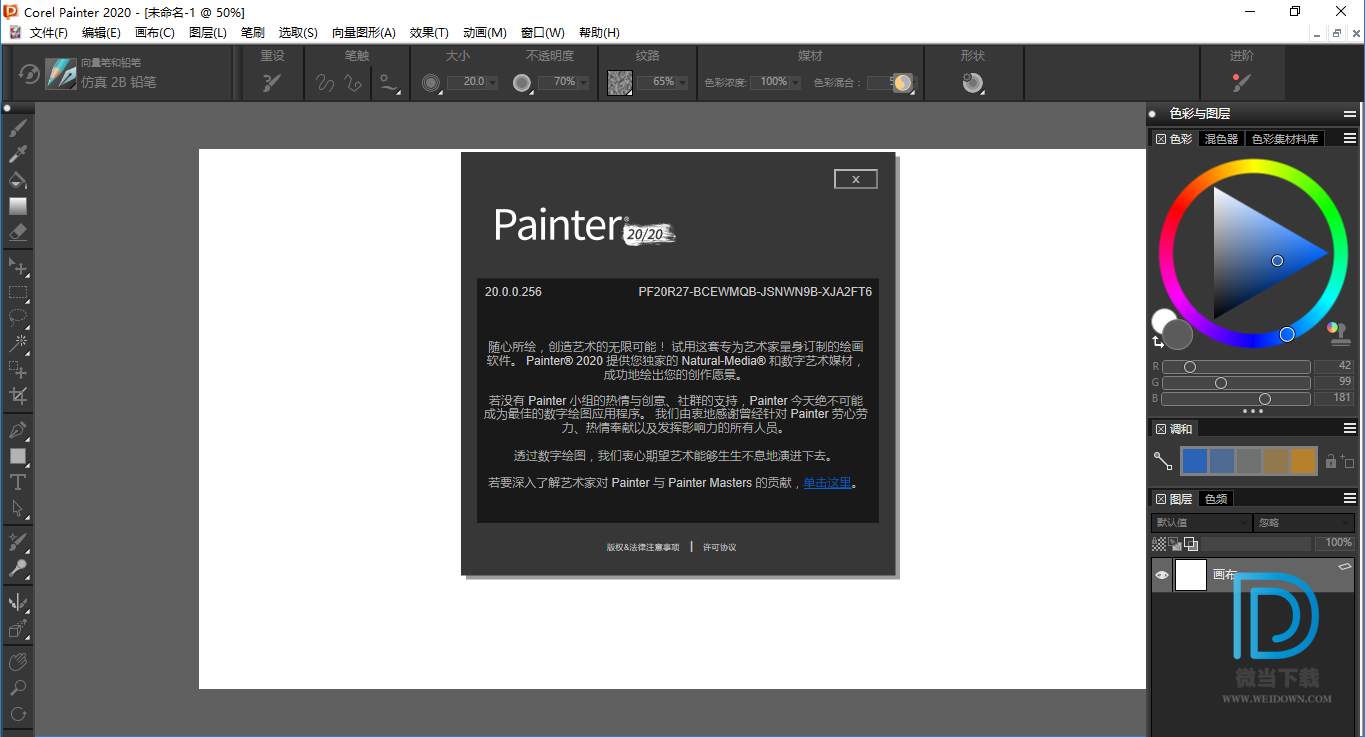This screenshot has width=1365, height=737.
Task: Switch to the 色彩集材料库 tab
Action: [1285, 139]
